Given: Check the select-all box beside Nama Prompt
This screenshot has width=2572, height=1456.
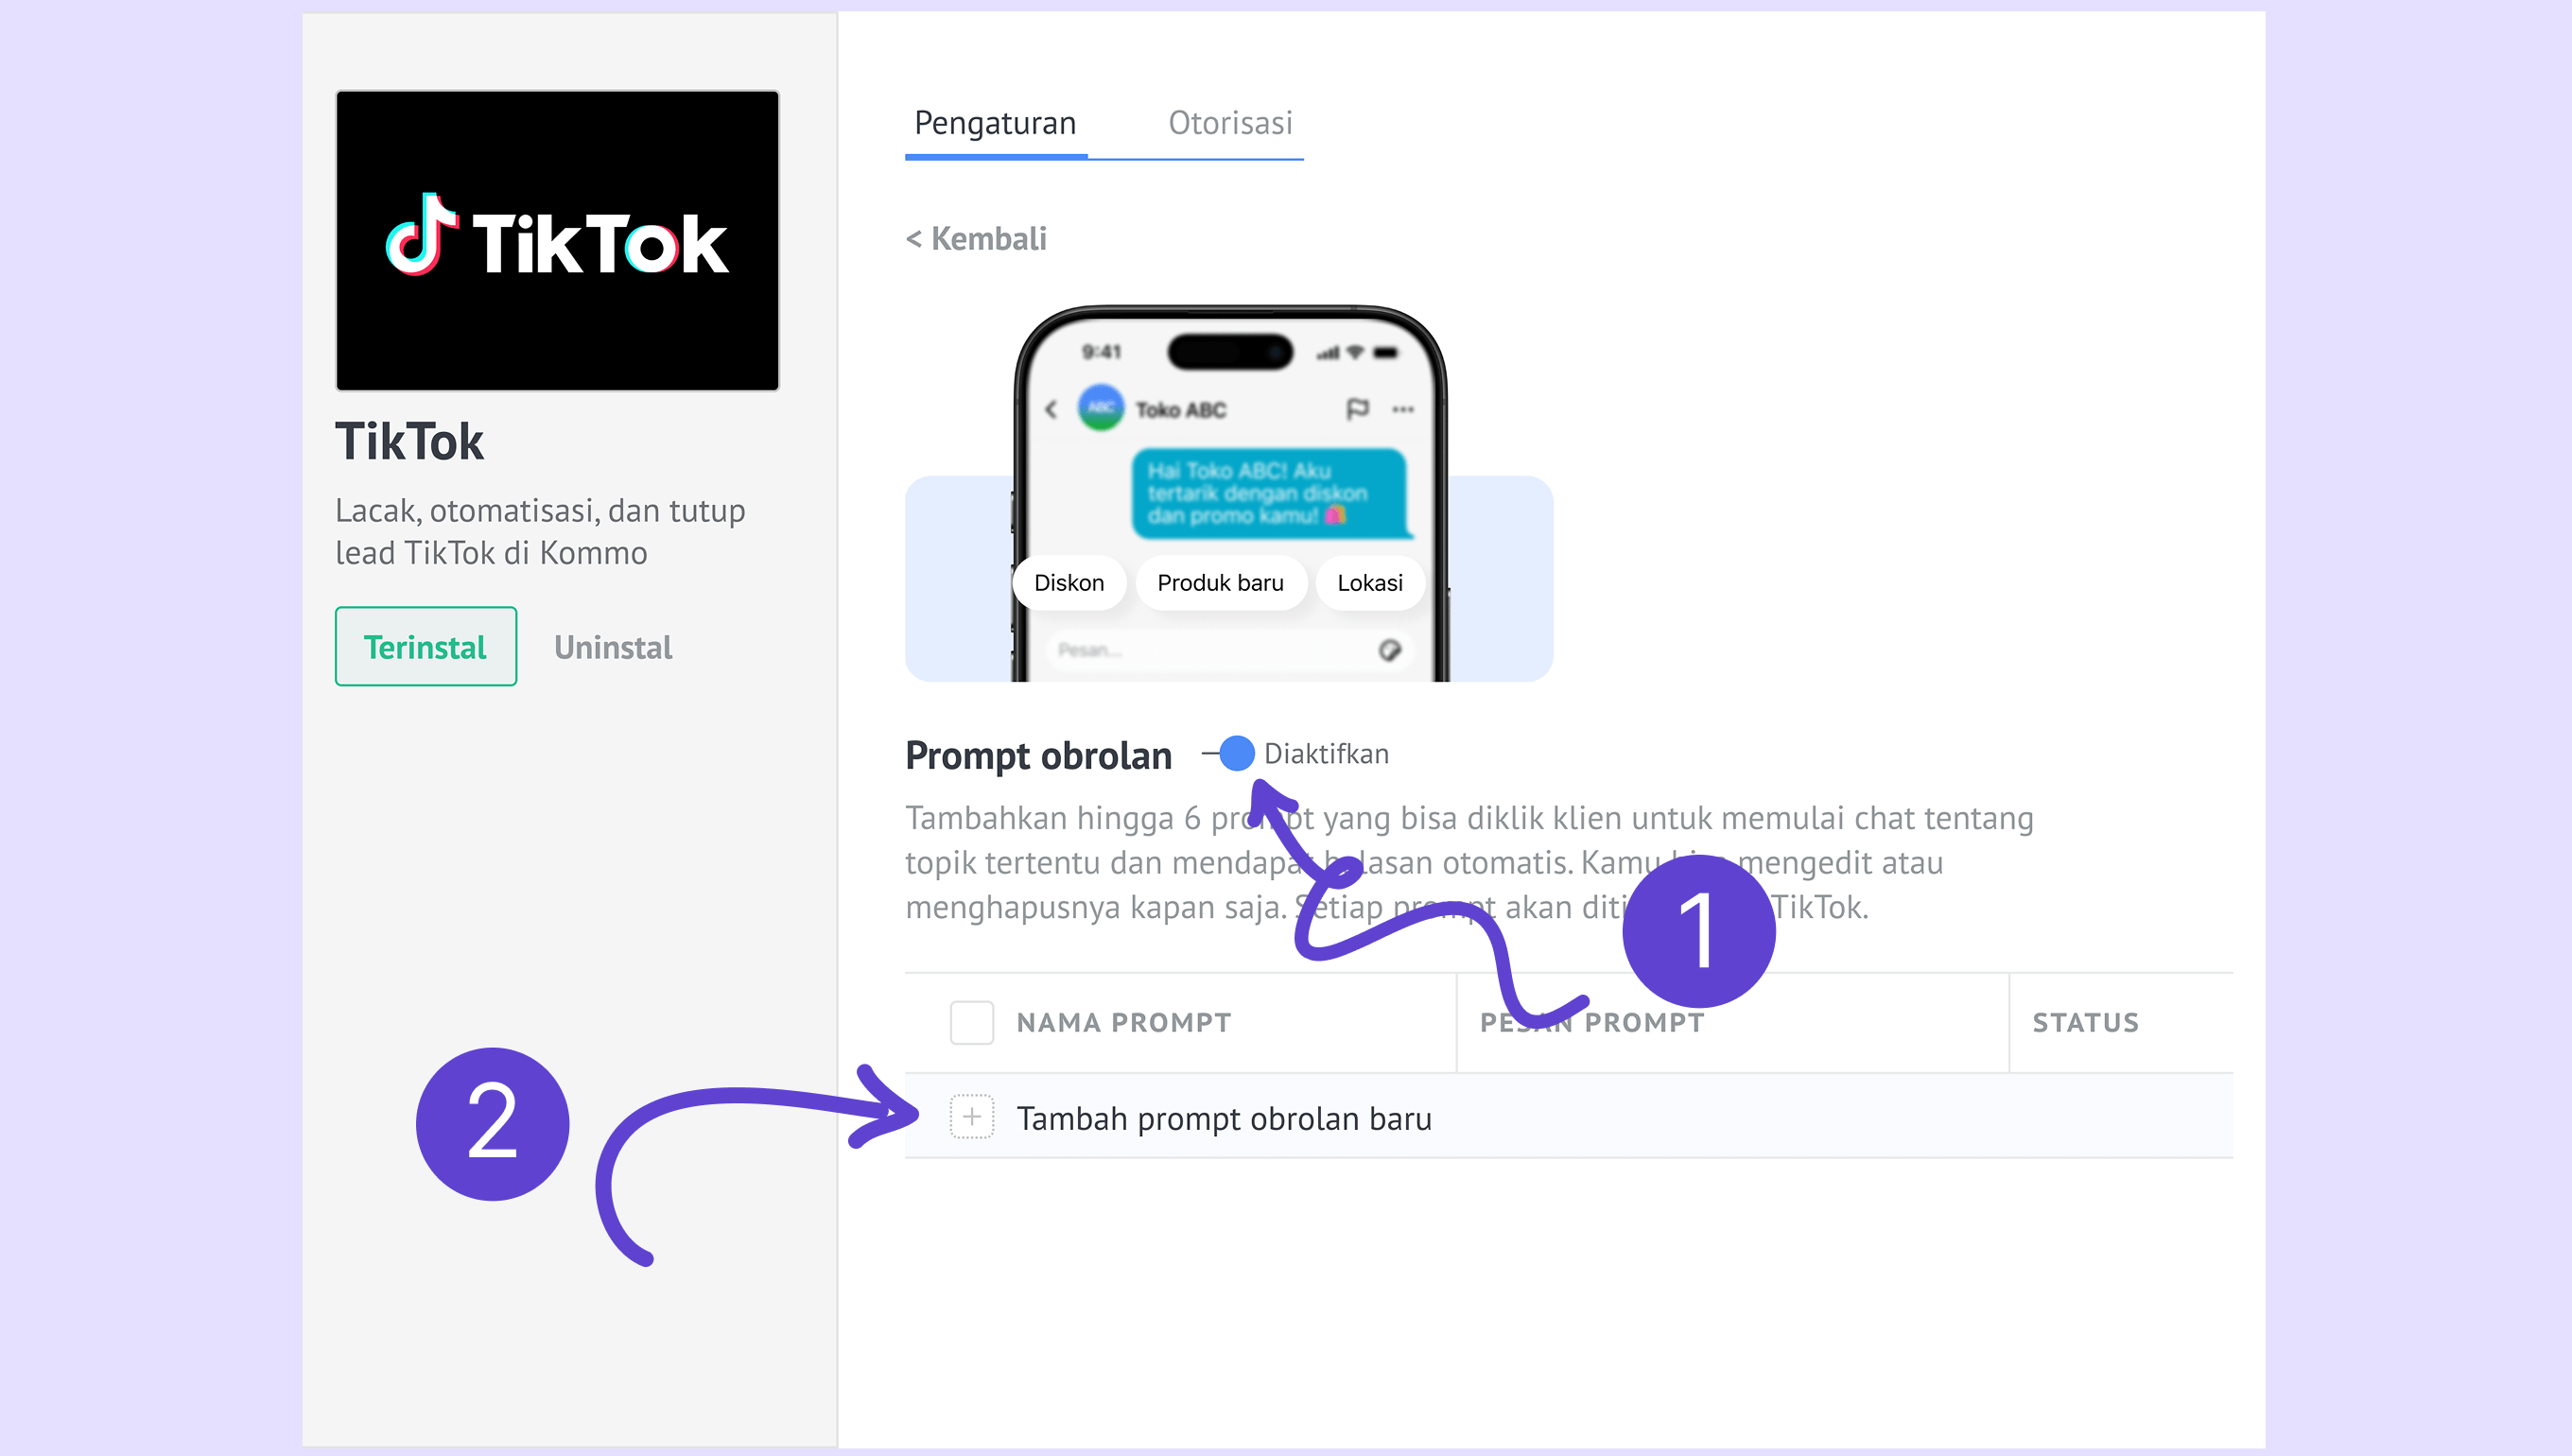Looking at the screenshot, I should point(971,1022).
